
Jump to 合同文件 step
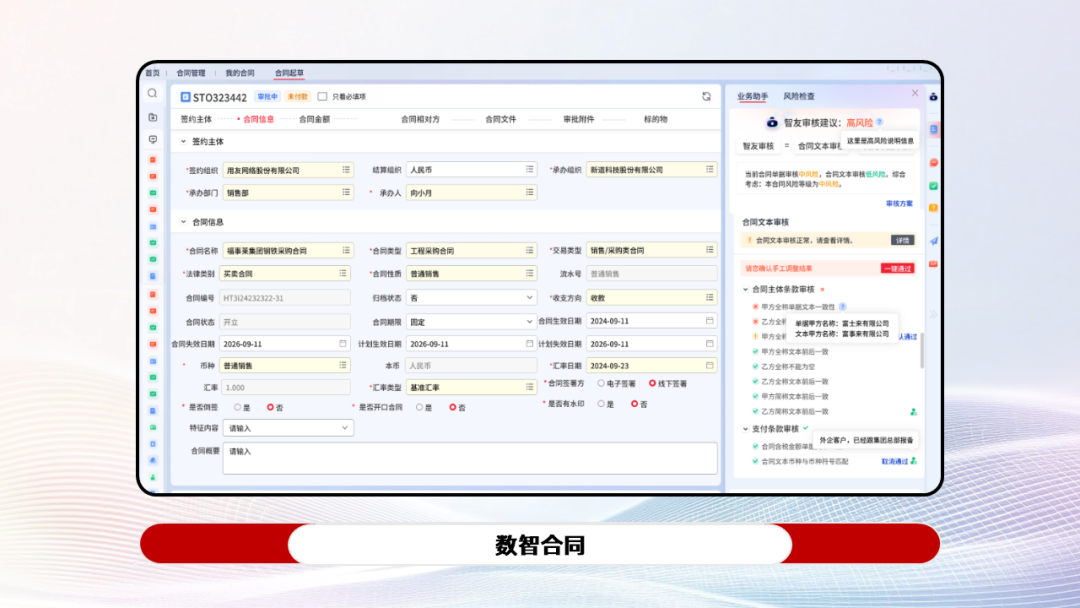[501, 119]
